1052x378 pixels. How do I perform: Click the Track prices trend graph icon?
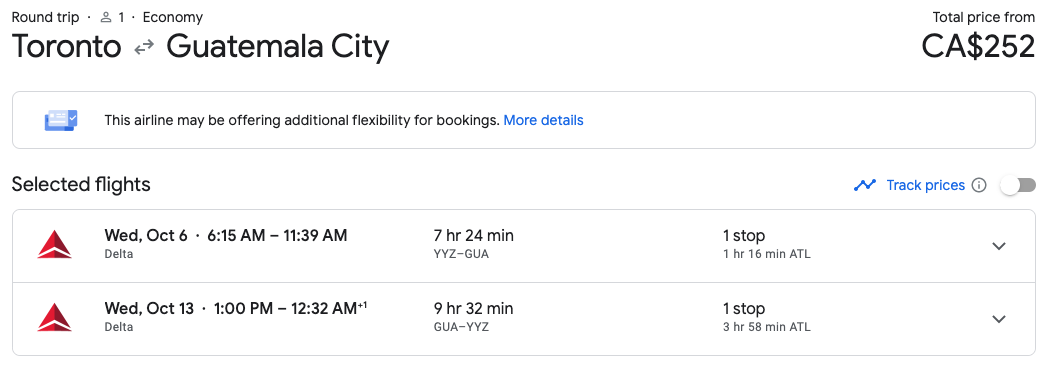point(865,185)
